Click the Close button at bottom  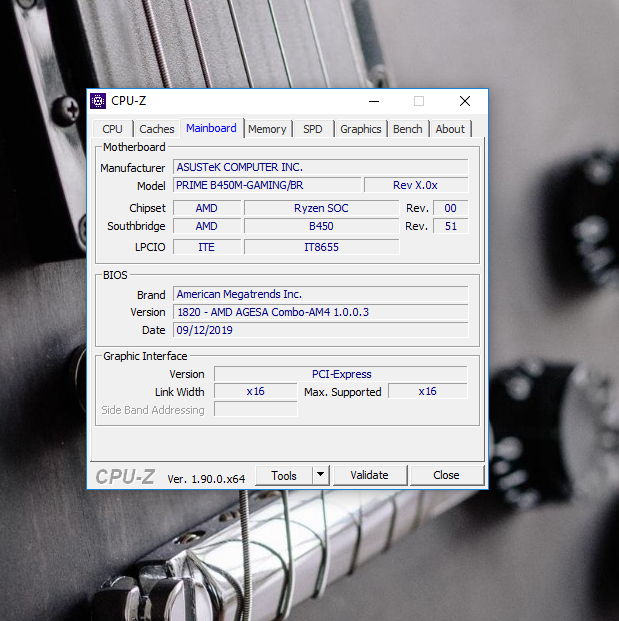(446, 475)
